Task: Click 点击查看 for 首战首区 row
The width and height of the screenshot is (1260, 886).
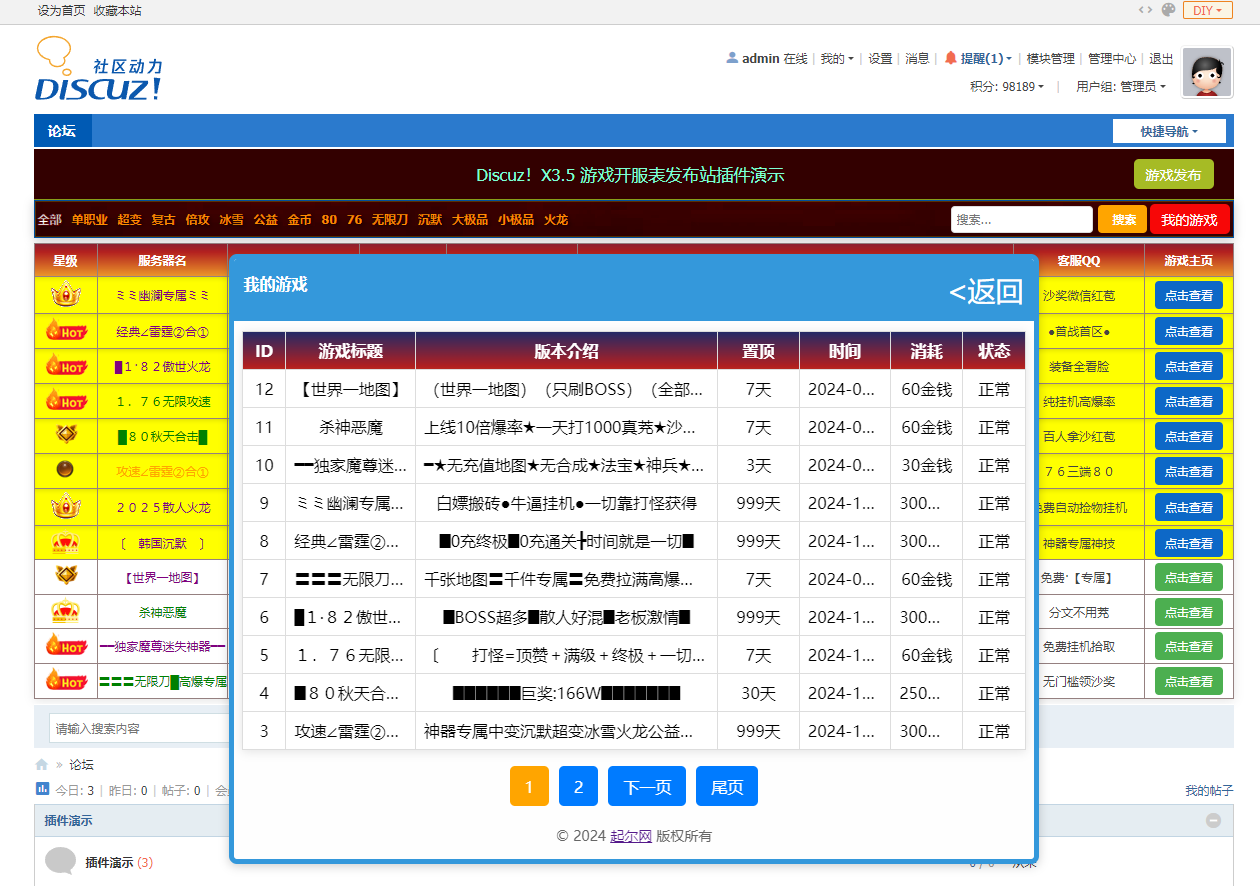Action: point(1188,331)
